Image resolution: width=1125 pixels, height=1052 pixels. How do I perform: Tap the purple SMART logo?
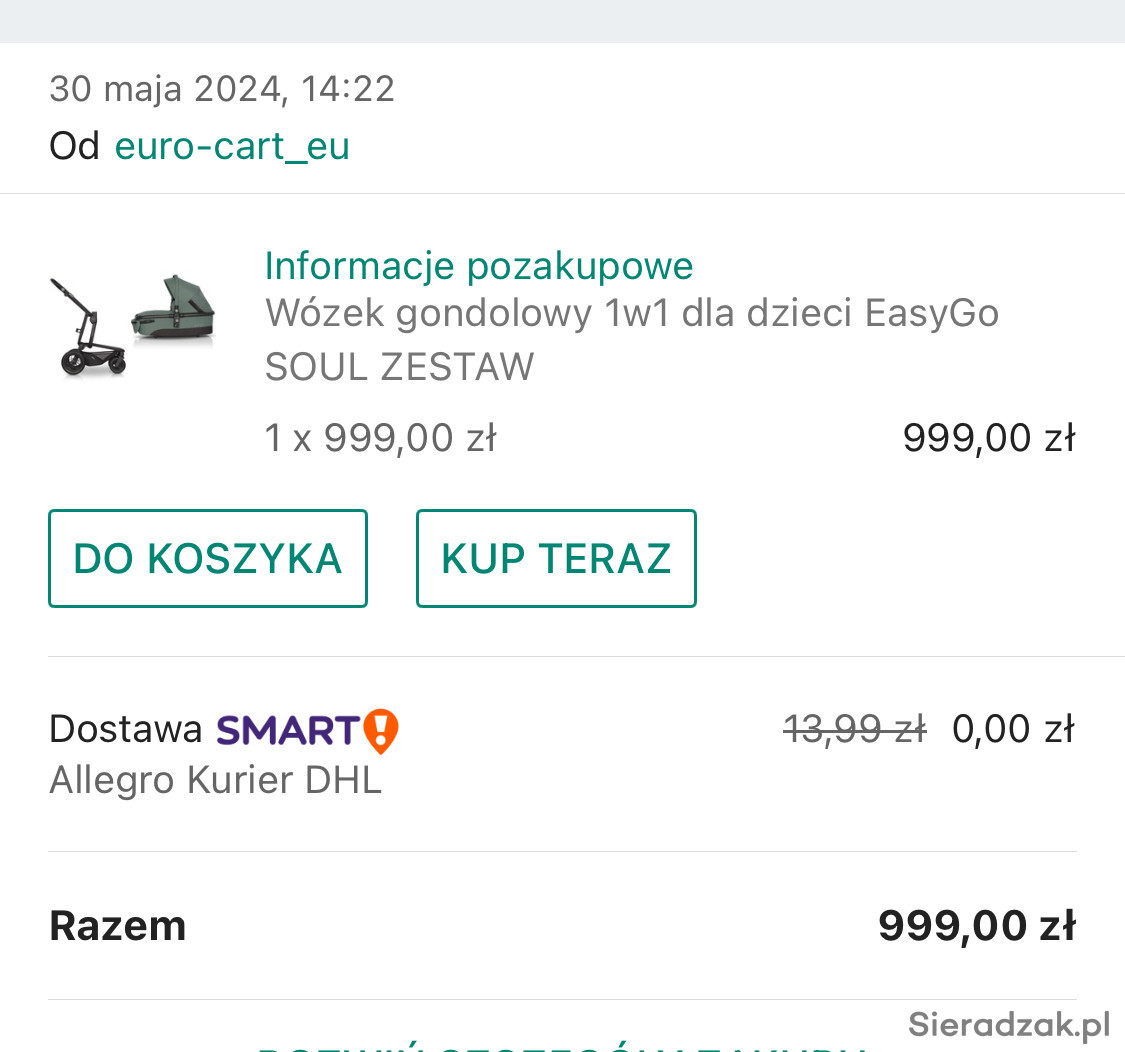tap(287, 731)
